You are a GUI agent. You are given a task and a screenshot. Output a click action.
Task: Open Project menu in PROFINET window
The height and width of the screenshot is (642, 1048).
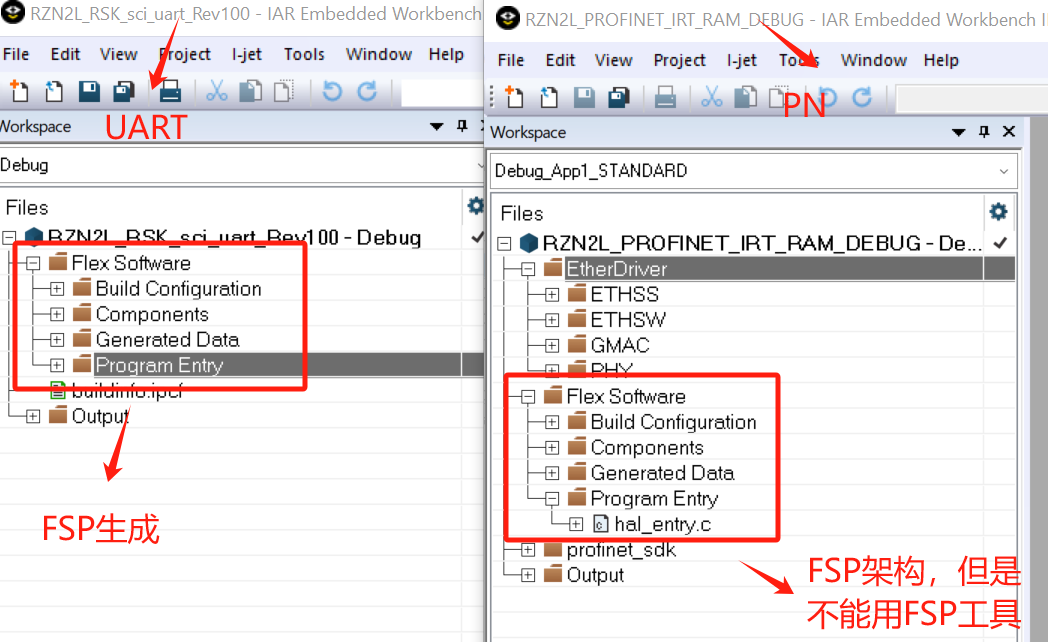click(679, 60)
